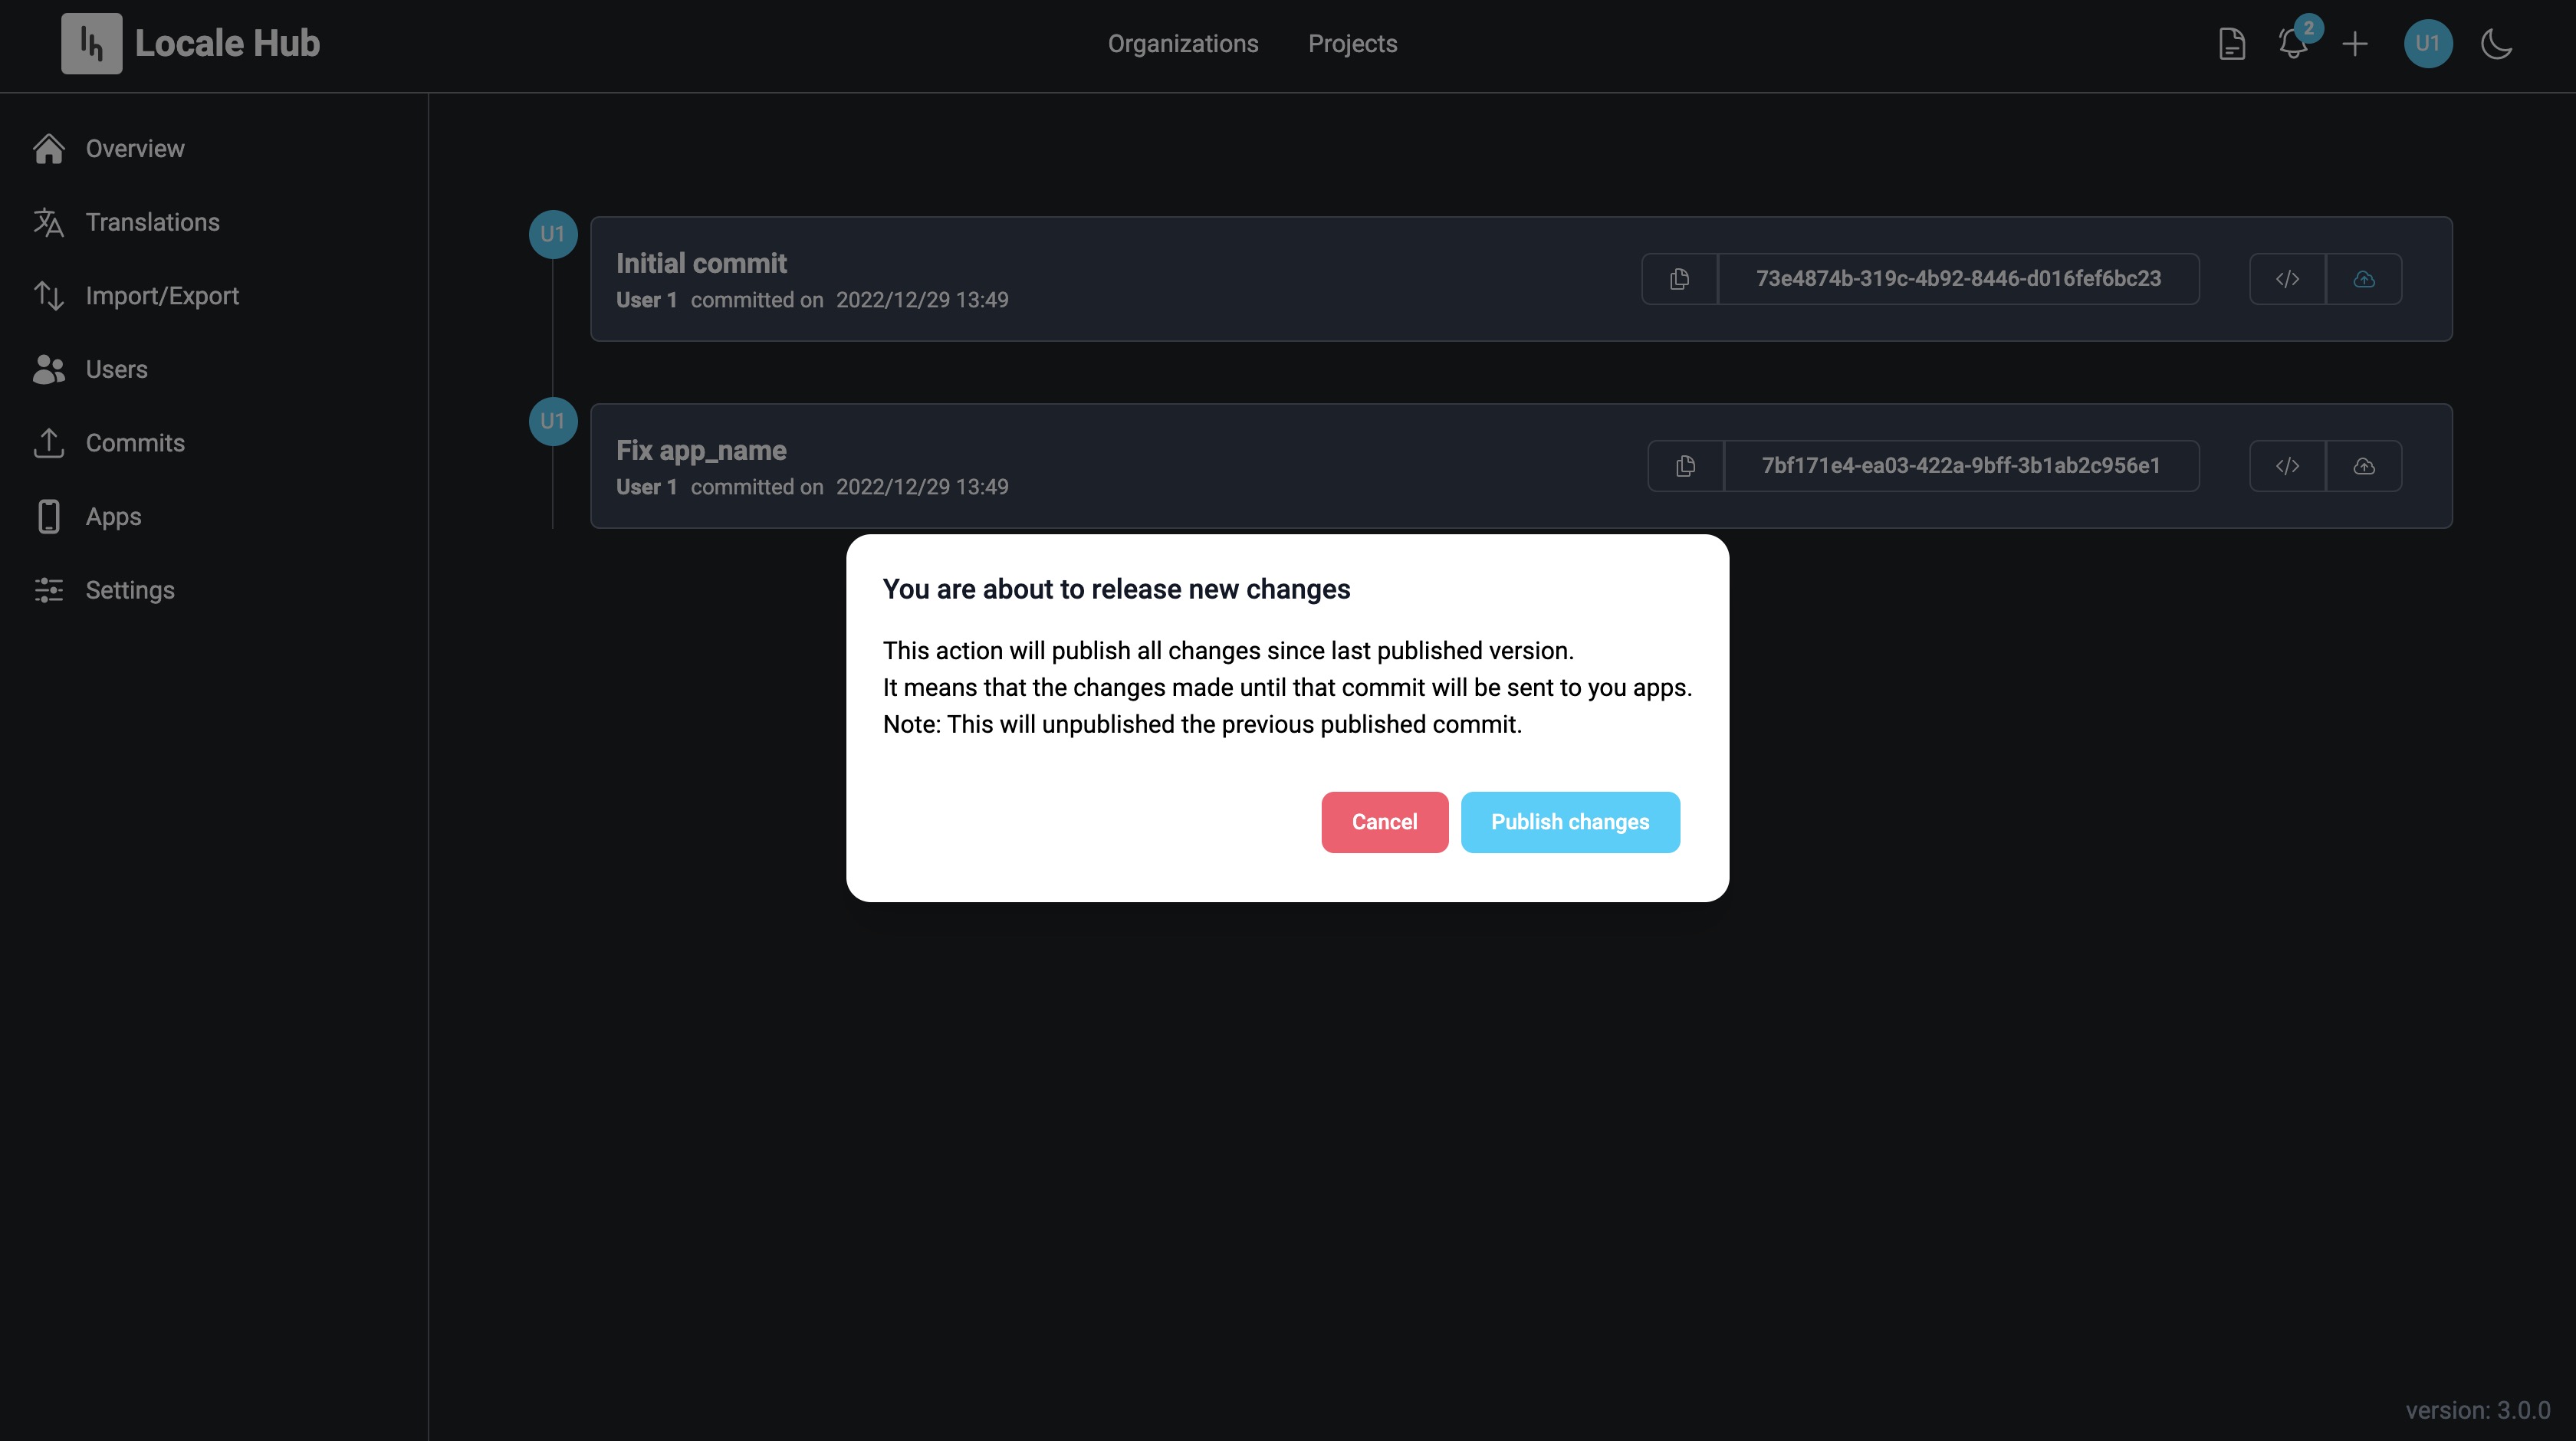2576x1441 pixels.
Task: Open notifications bell with badge 2
Action: pyautogui.click(x=2293, y=43)
